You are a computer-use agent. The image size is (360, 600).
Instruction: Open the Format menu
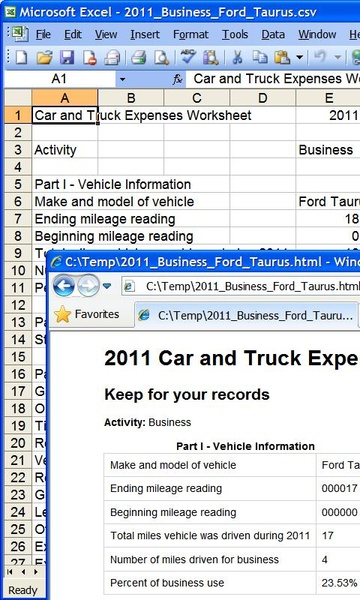coord(191,35)
